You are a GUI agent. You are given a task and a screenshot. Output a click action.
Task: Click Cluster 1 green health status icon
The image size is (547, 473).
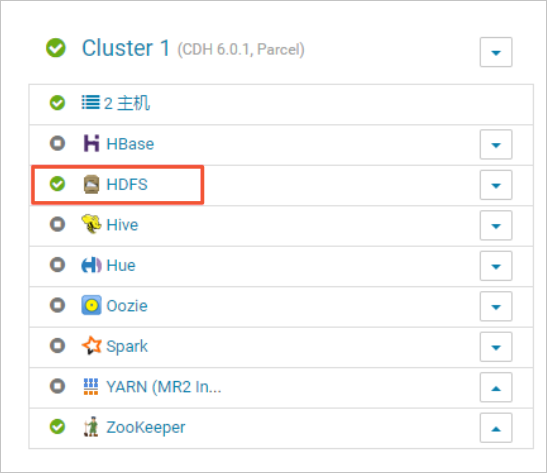pyautogui.click(x=56, y=47)
